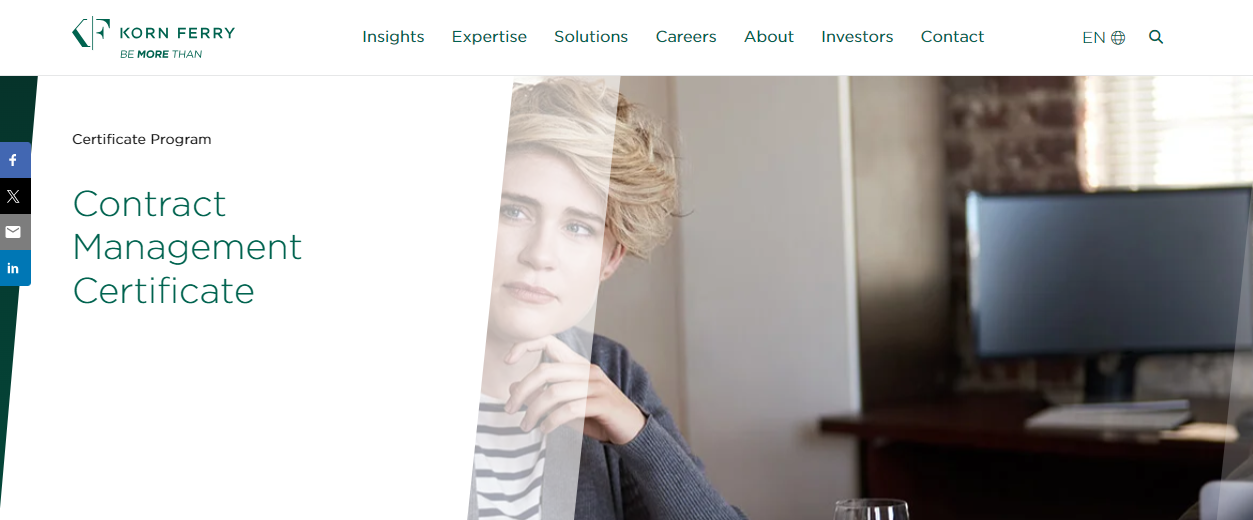Click the globe language icon
The width and height of the screenshot is (1253, 520).
coord(1118,38)
